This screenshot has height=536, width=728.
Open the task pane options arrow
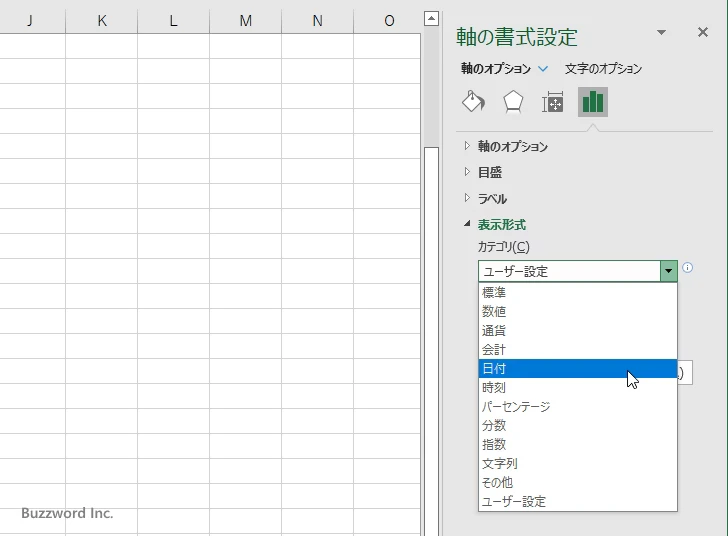662,33
